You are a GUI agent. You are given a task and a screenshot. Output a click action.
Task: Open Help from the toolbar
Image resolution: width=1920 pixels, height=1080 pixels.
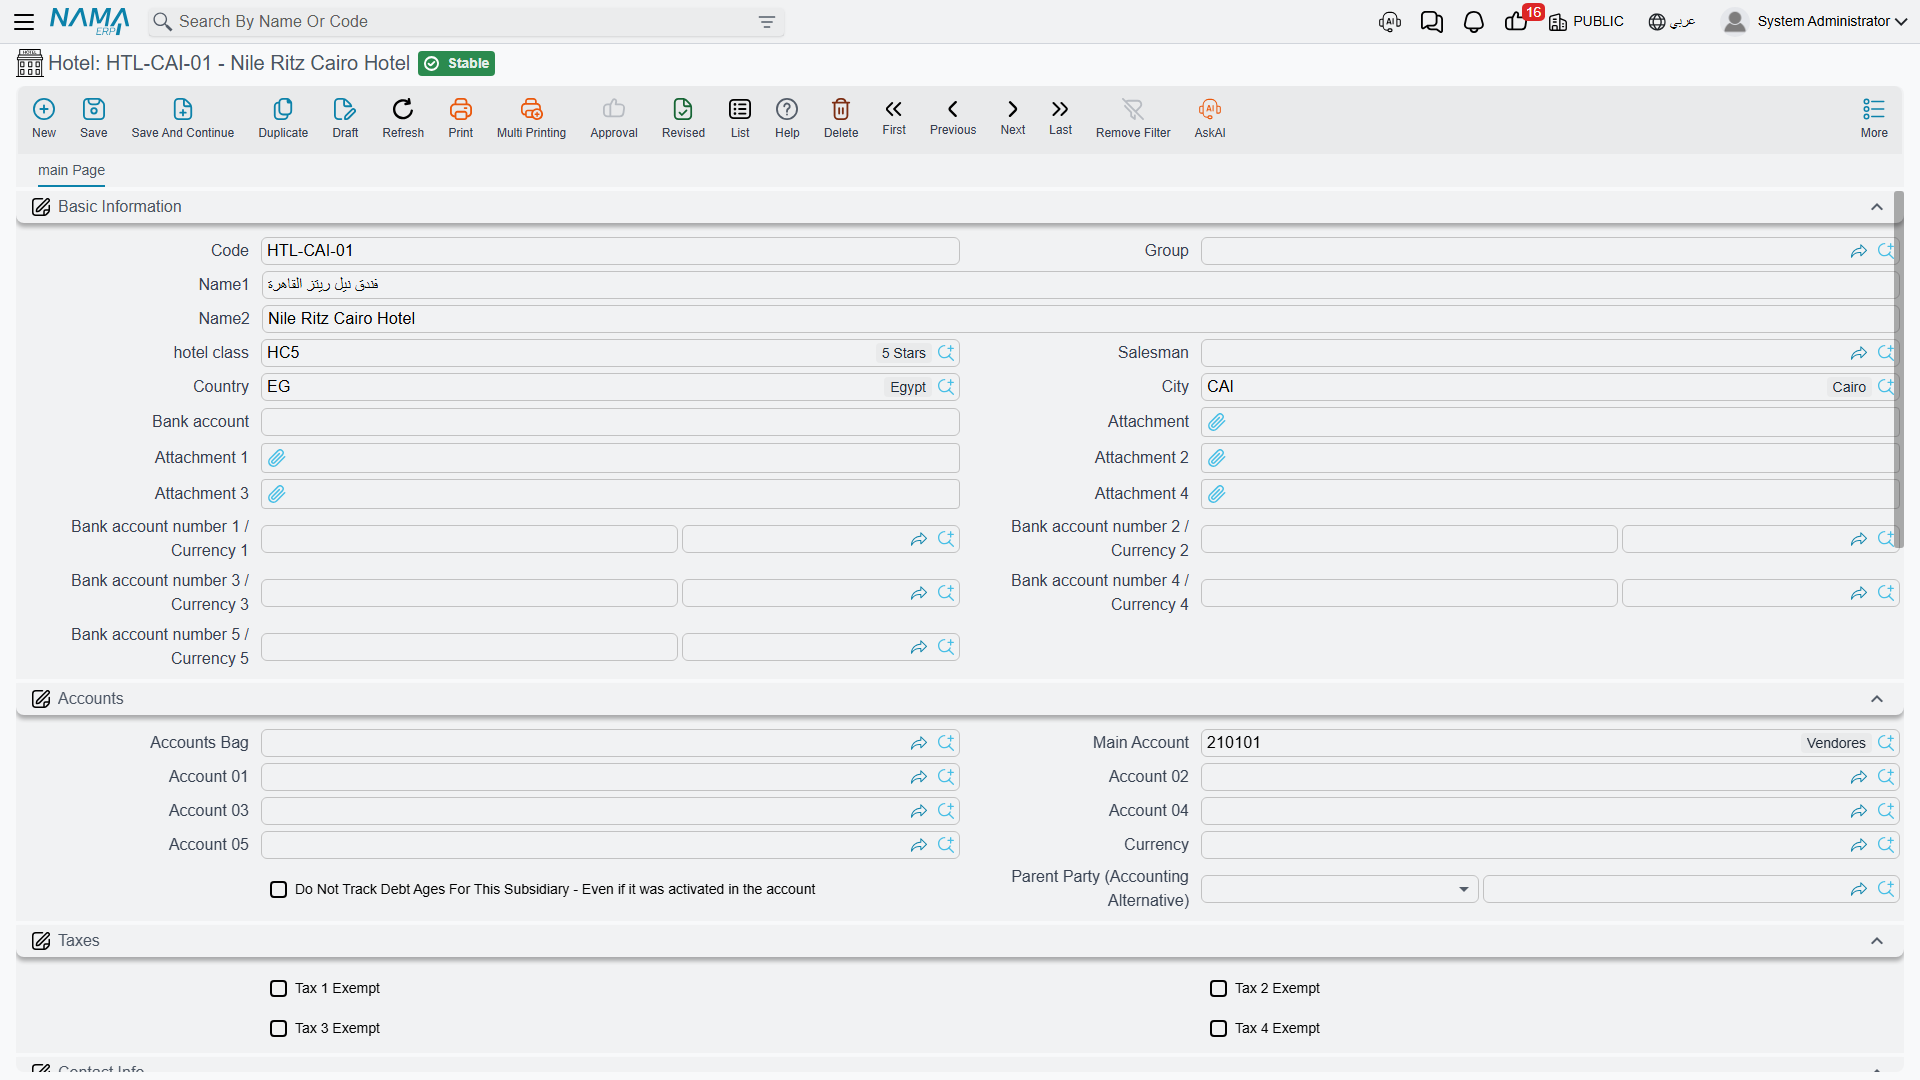point(787,118)
